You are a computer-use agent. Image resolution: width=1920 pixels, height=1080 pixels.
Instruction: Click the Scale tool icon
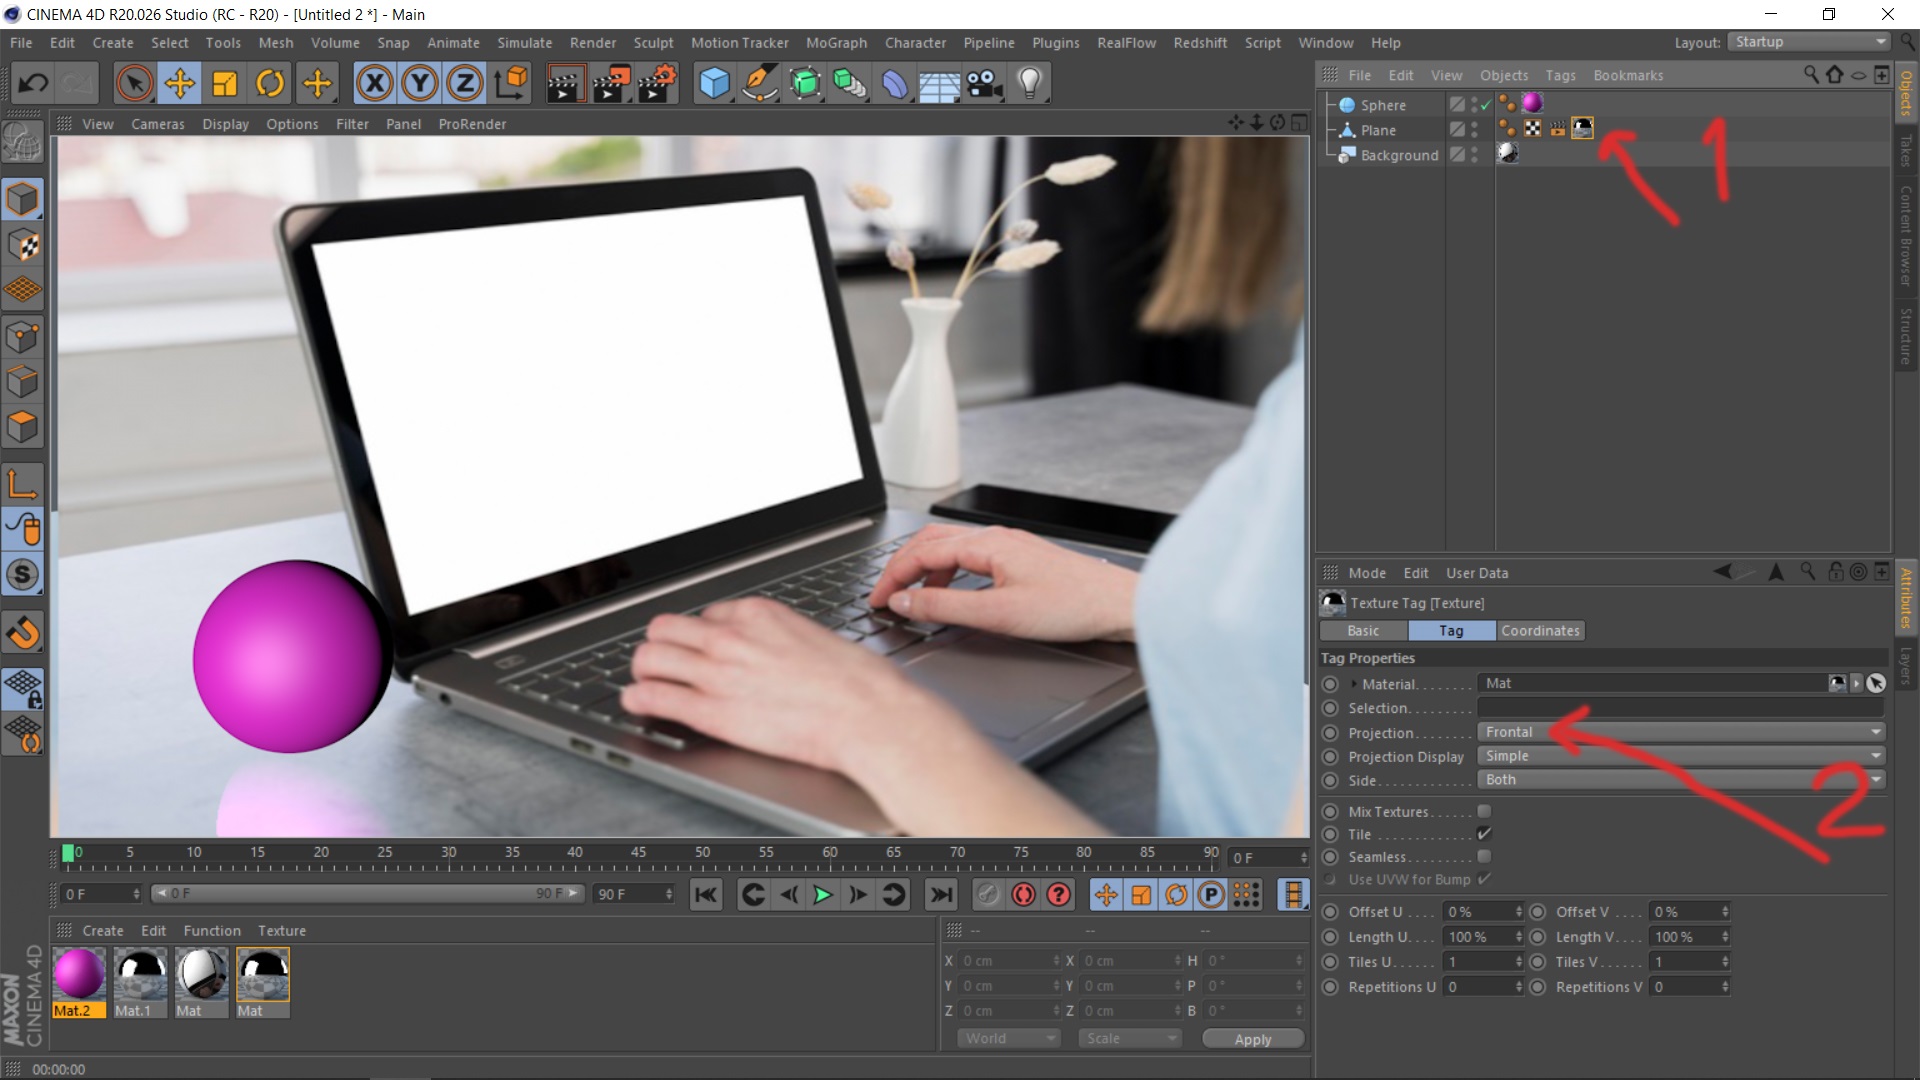(225, 83)
